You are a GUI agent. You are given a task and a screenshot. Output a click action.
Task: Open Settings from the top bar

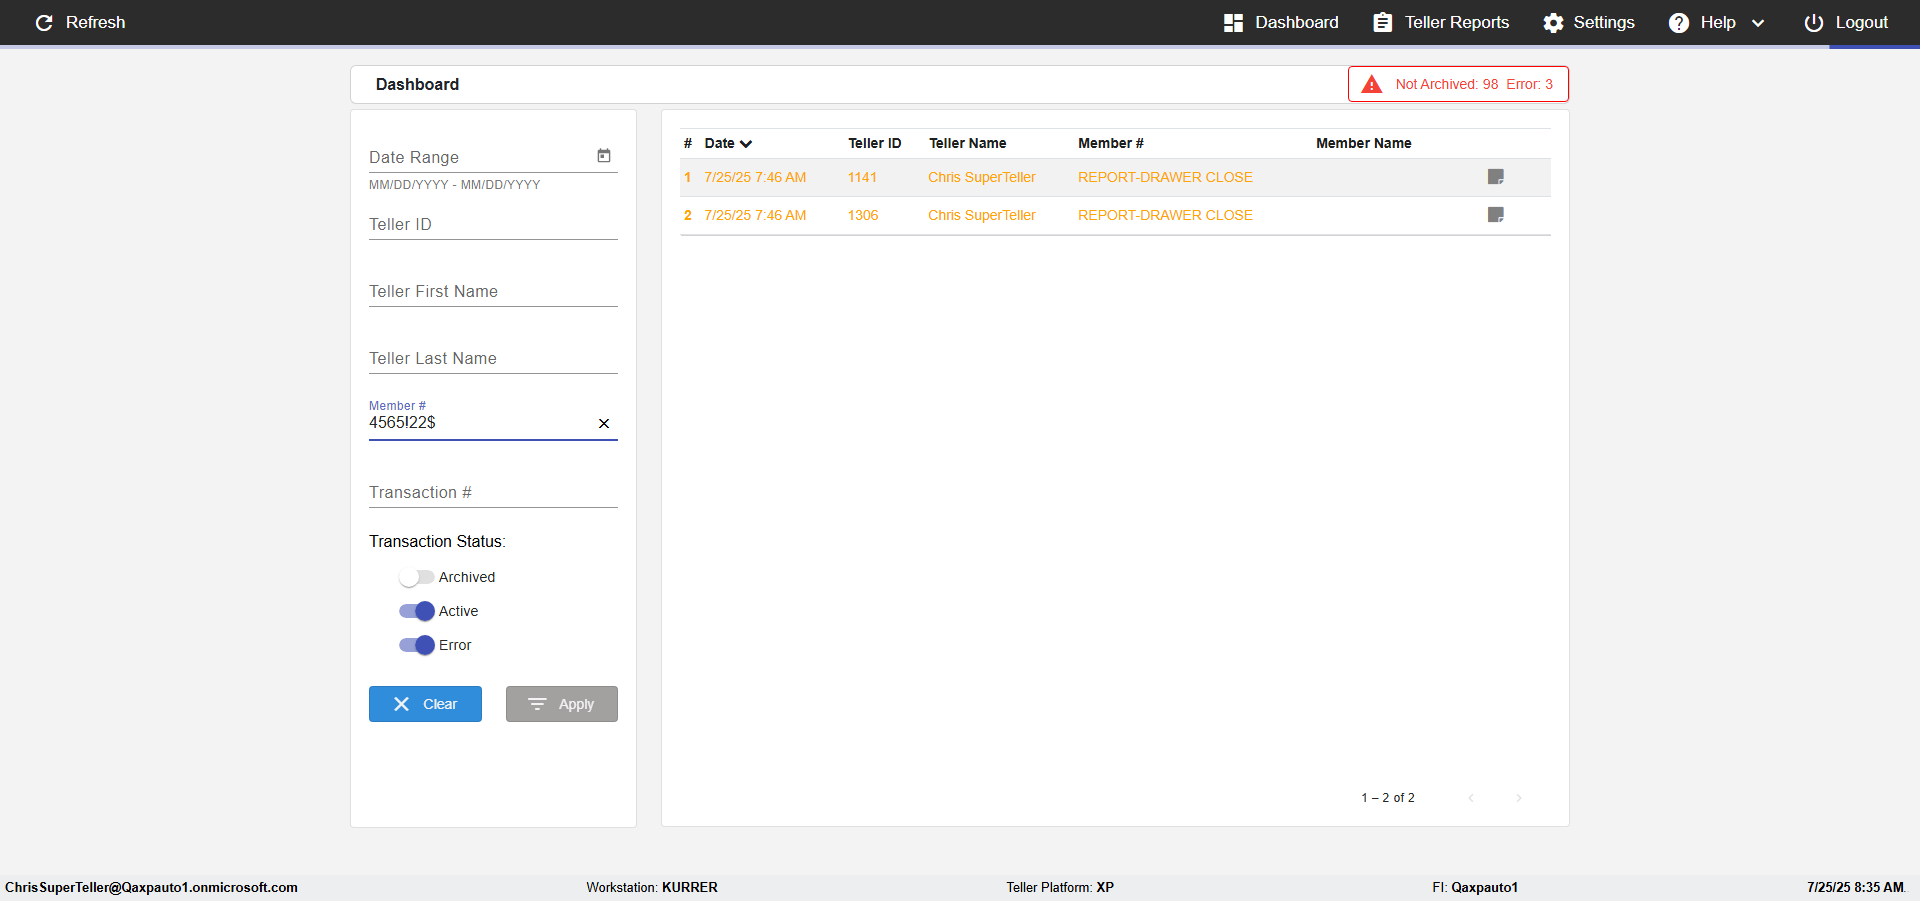click(1588, 22)
